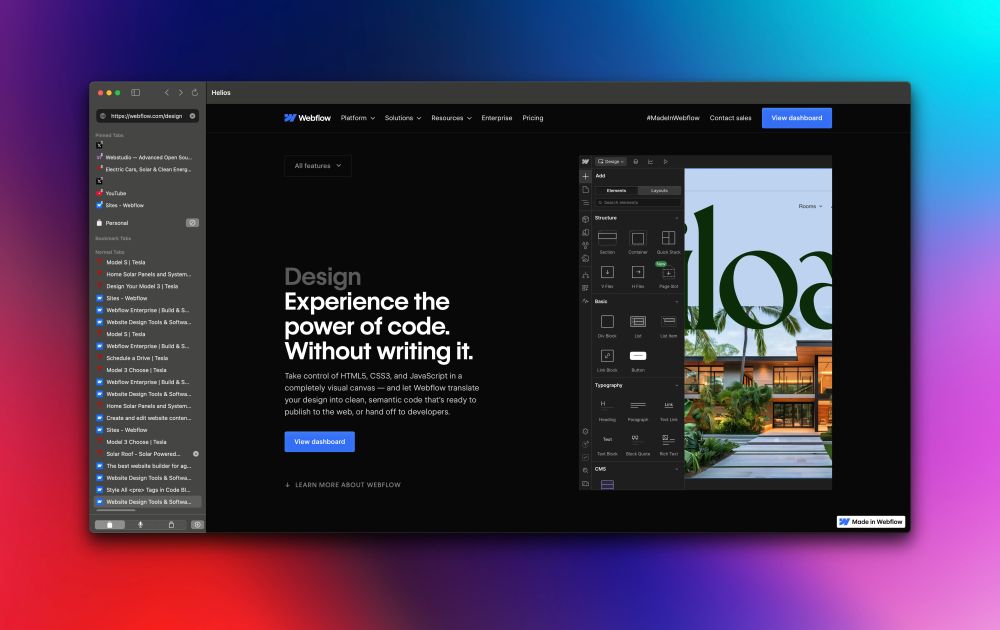Open the Design mode dropdown in Designer
Screen dimensions: 1000x630
coord(611,162)
